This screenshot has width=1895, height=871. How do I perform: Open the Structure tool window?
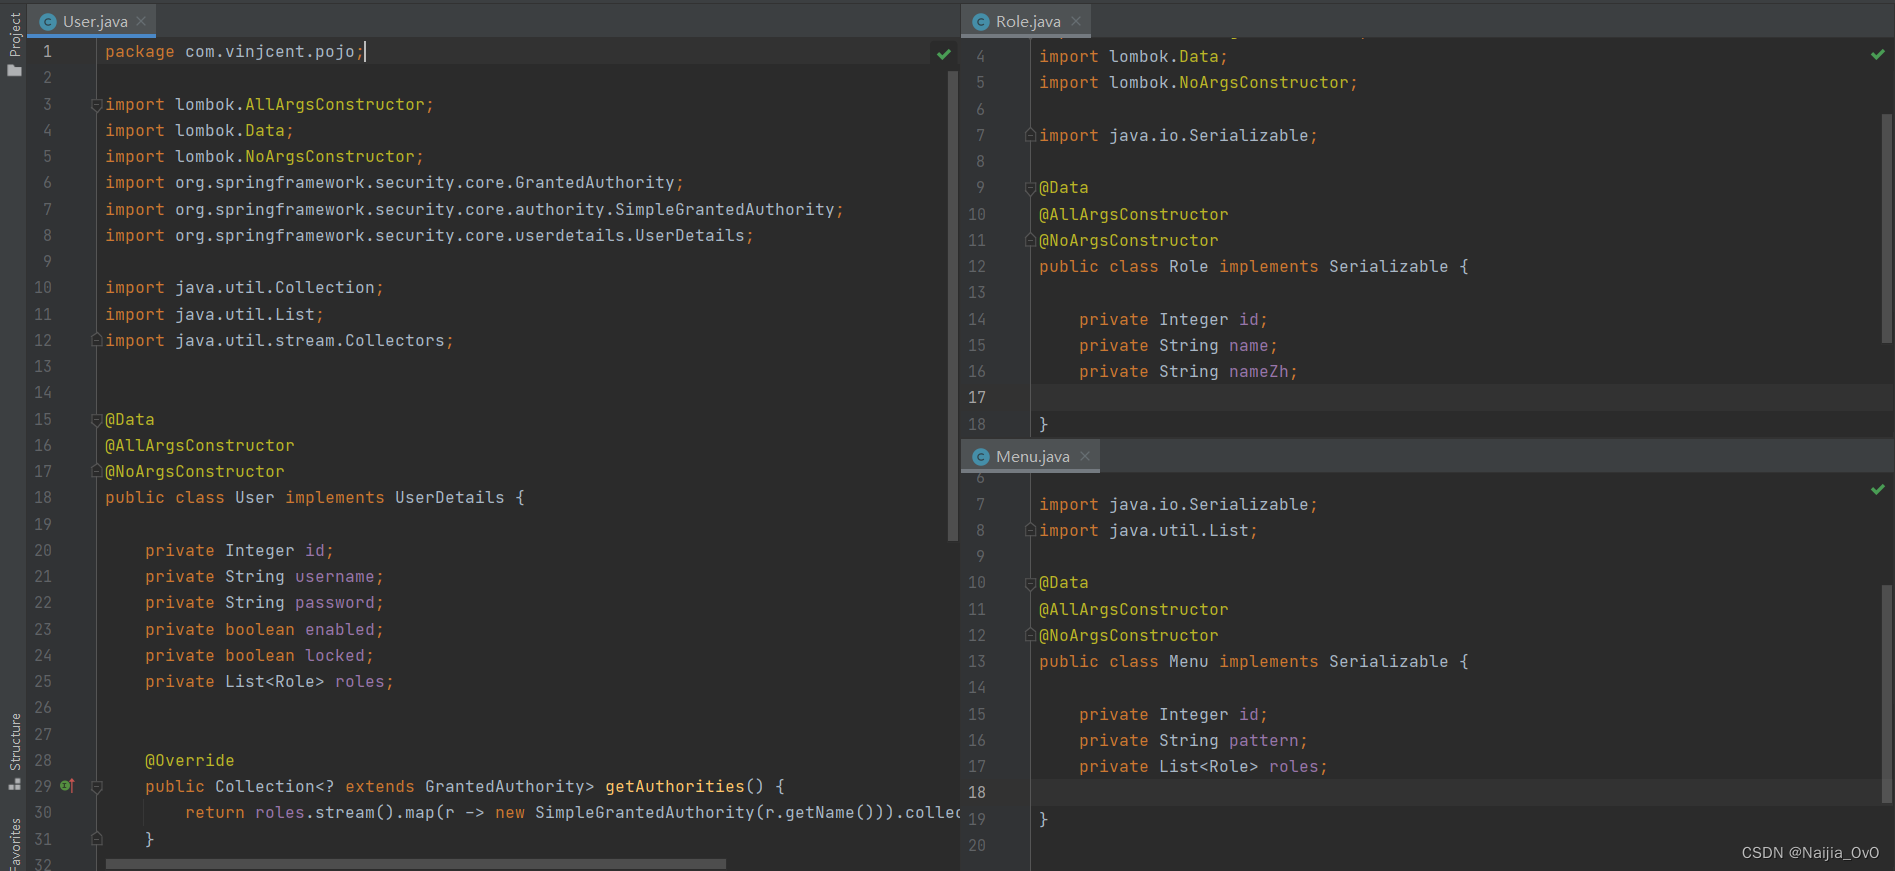(x=14, y=750)
